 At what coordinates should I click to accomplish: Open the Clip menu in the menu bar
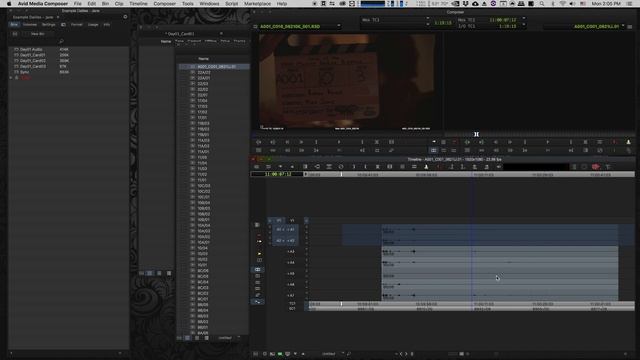pyautogui.click(x=119, y=4)
